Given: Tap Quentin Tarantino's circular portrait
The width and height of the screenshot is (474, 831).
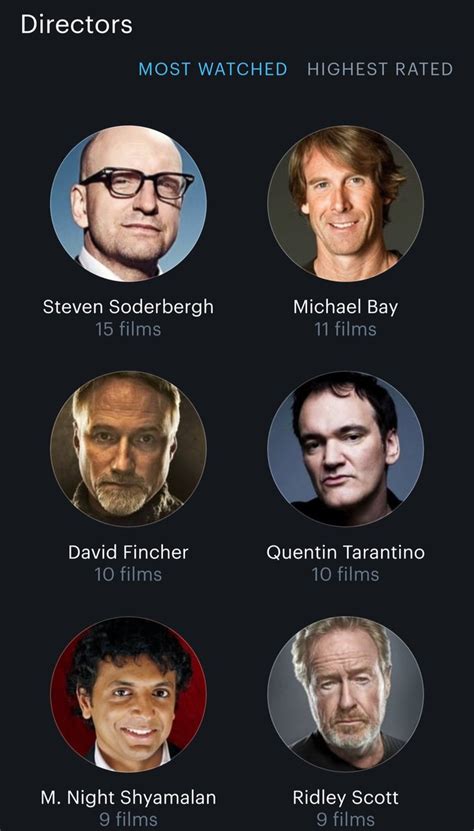Looking at the screenshot, I should point(345,448).
